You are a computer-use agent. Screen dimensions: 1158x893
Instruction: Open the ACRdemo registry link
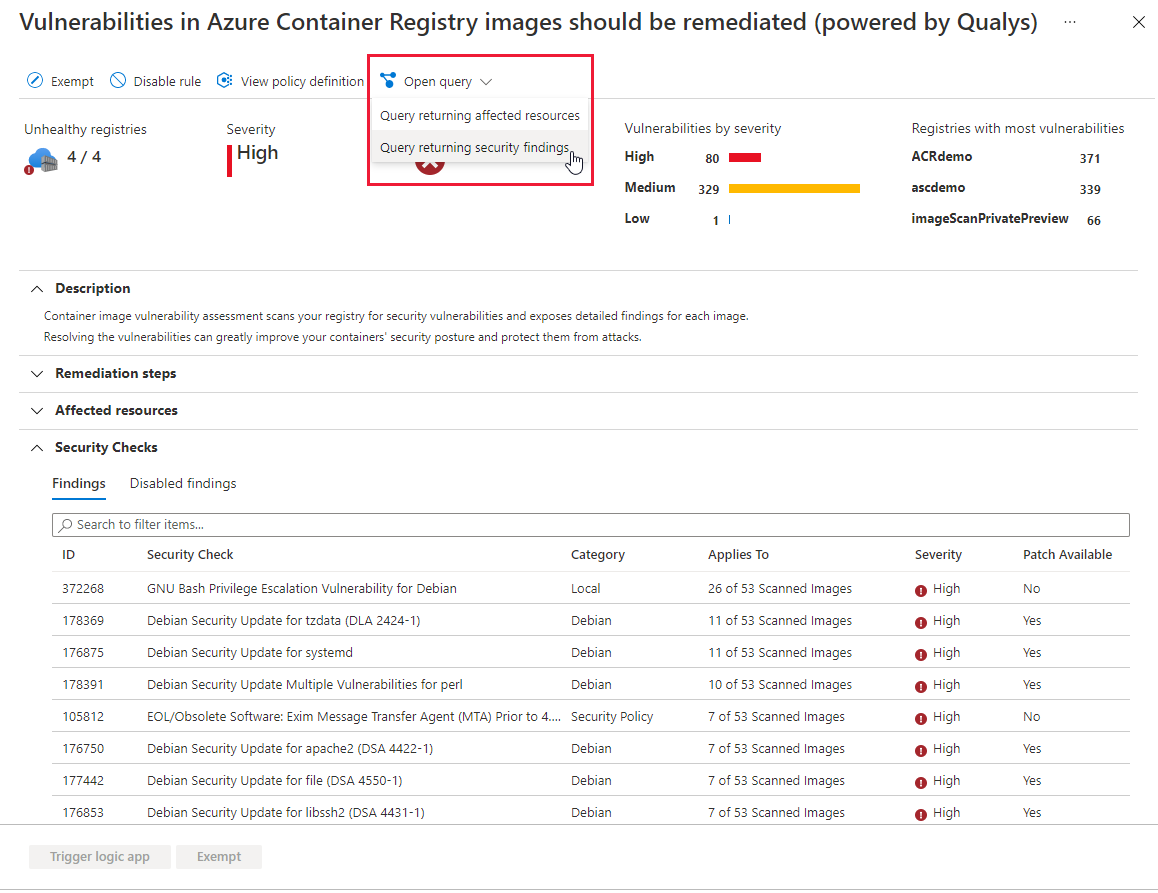pyautogui.click(x=940, y=157)
